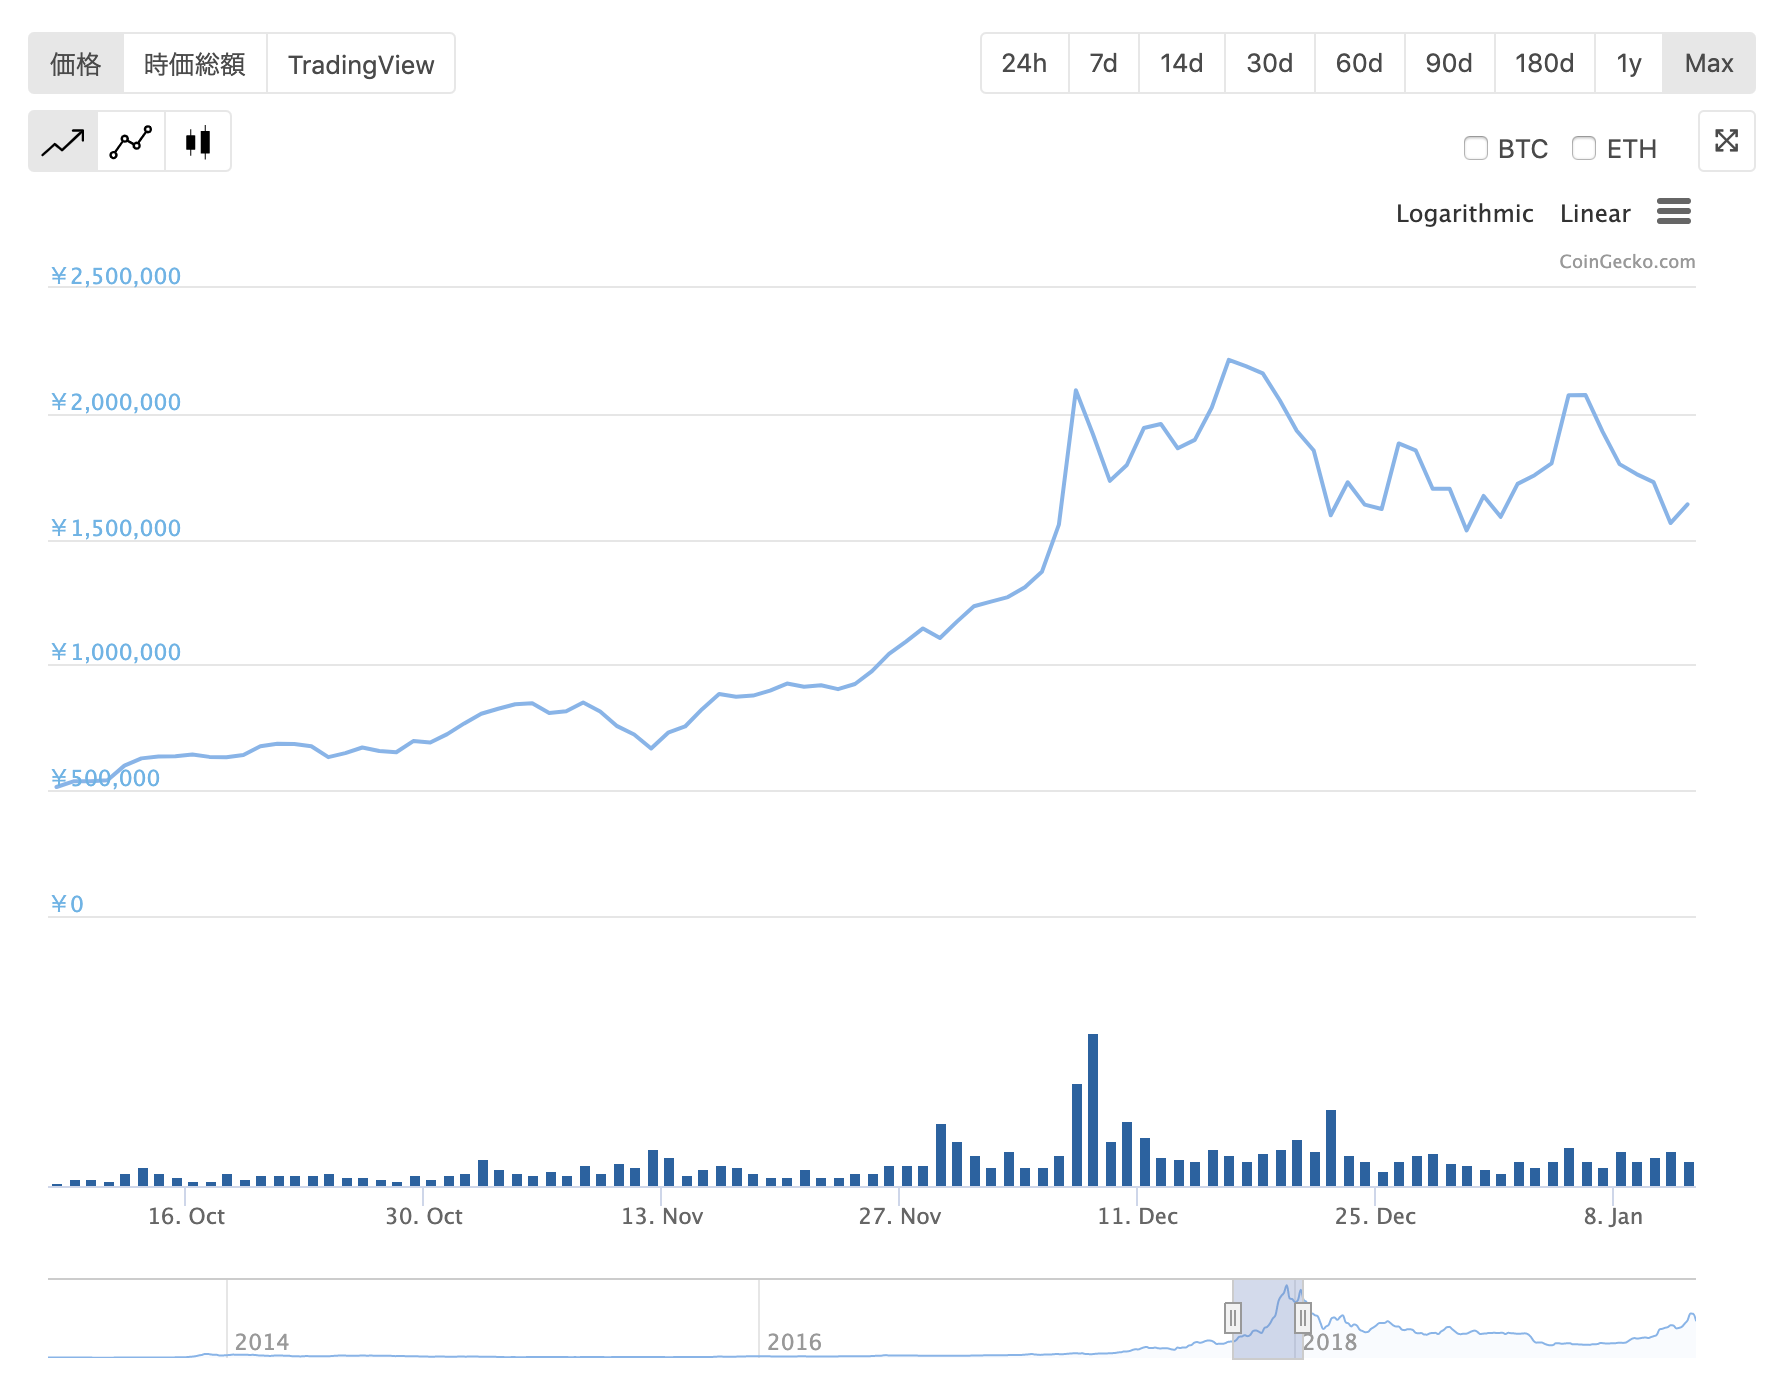1778x1400 pixels.
Task: Open the CoinGecko.com credit link
Action: 1627,262
